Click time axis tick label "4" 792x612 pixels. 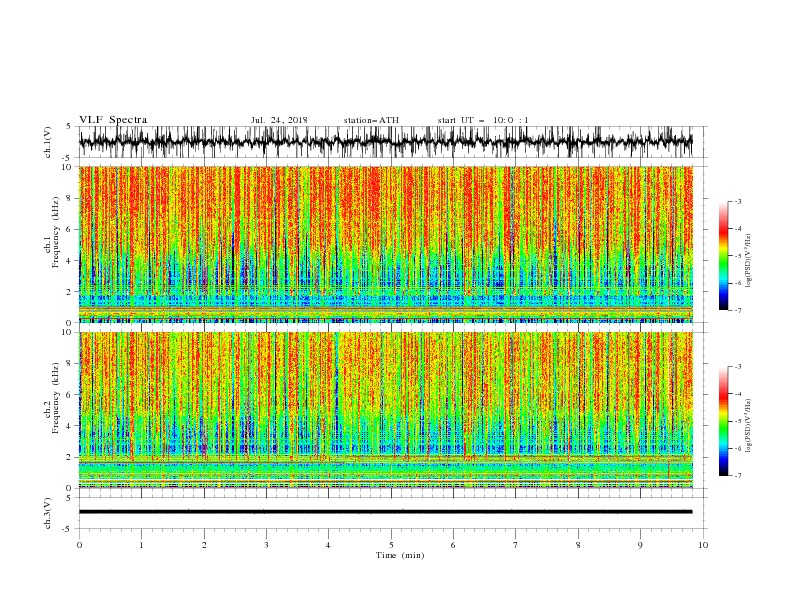tap(329, 545)
